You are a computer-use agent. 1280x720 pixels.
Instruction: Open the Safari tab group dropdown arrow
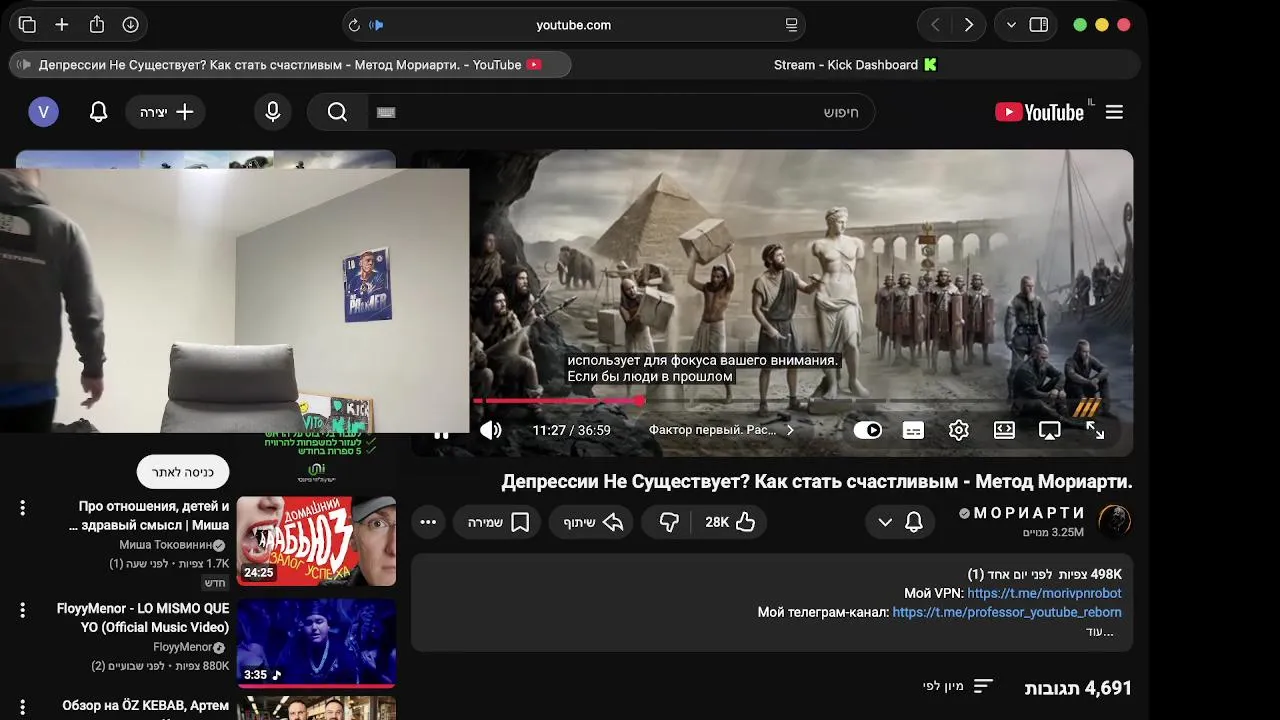click(x=1011, y=25)
